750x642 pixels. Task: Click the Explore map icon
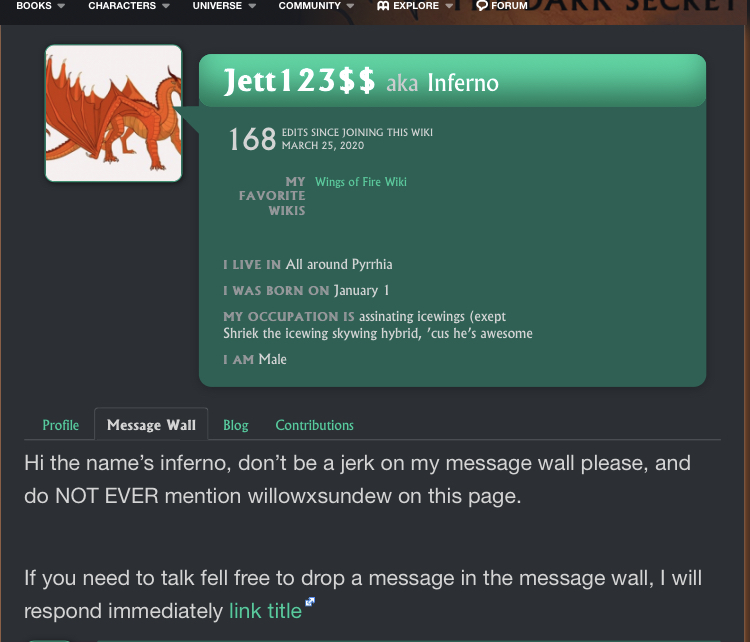tap(383, 6)
